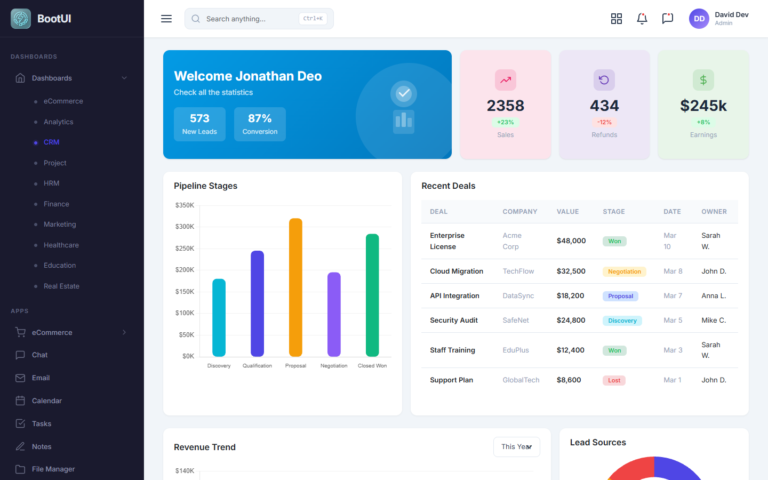Image resolution: width=768 pixels, height=480 pixels.
Task: Open the eCommerce dashboard
Action: pyautogui.click(x=63, y=101)
